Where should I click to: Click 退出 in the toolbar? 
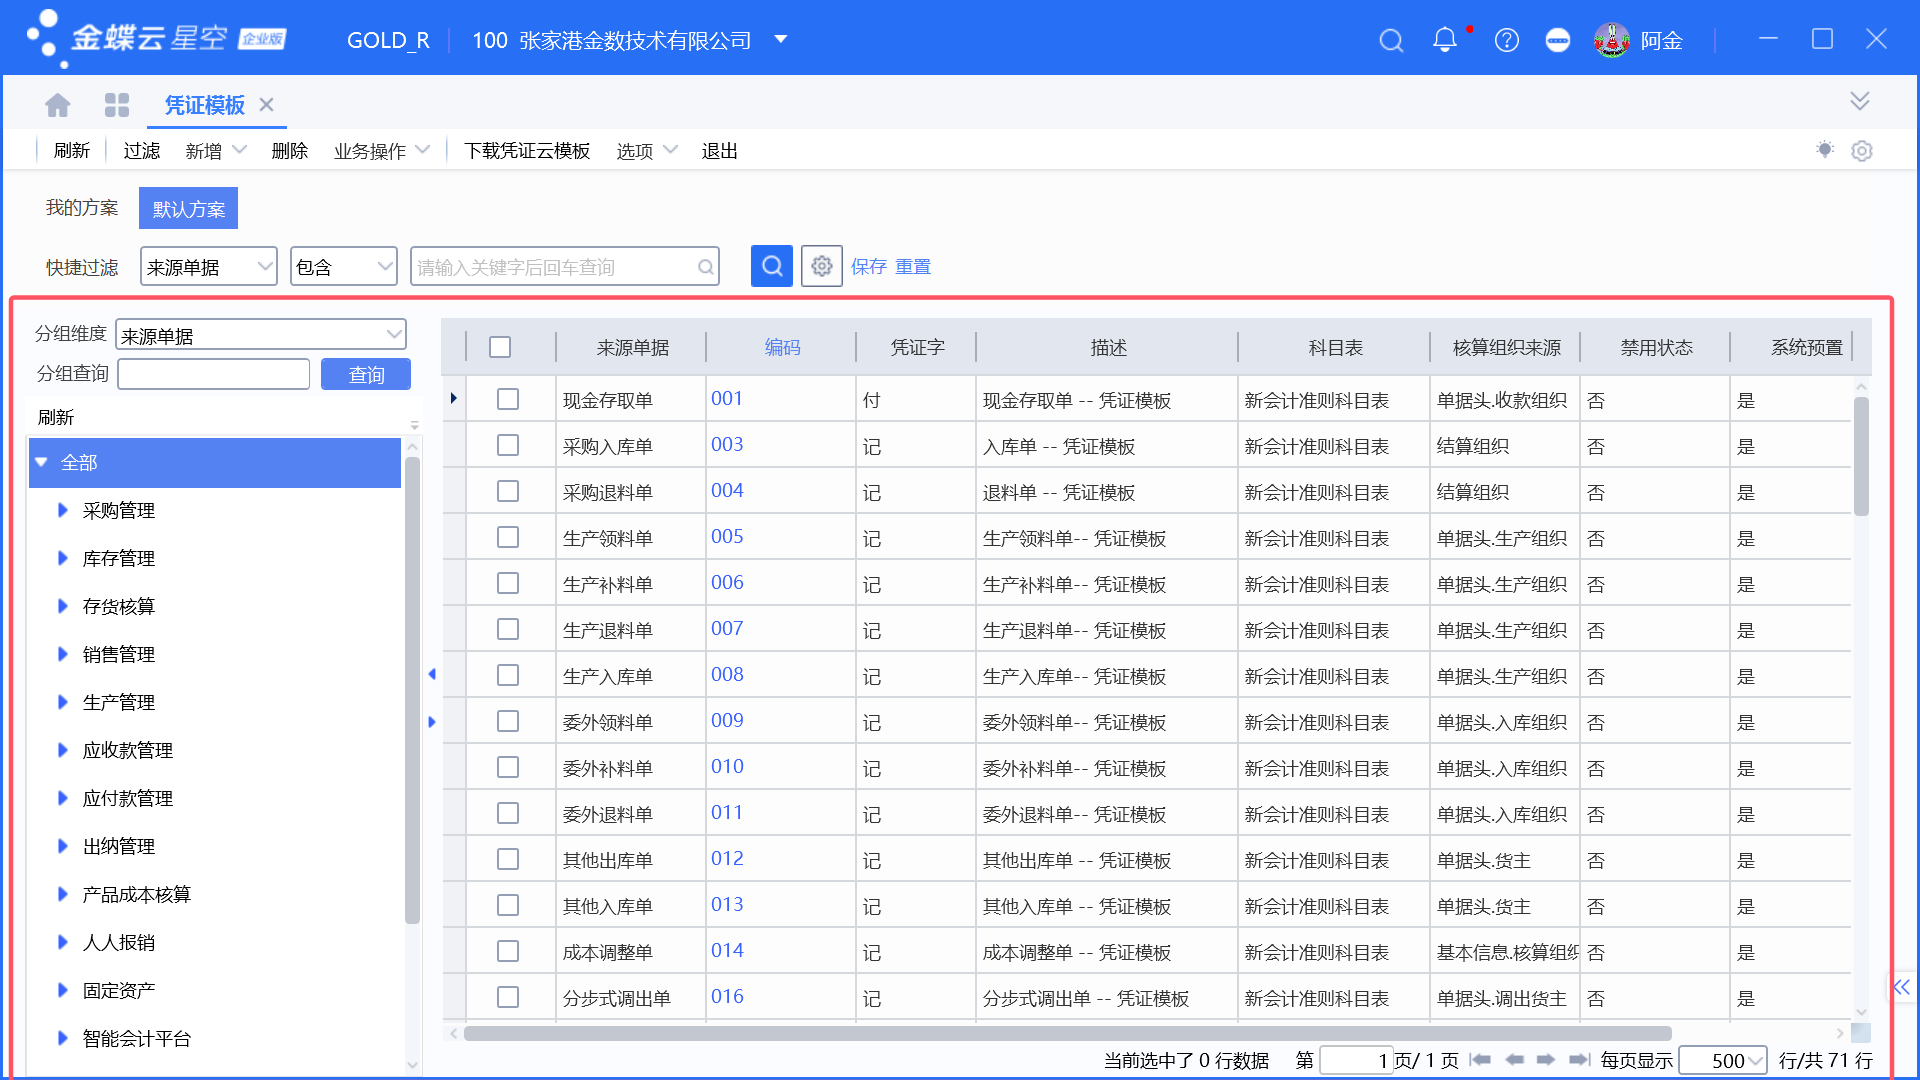tap(720, 151)
